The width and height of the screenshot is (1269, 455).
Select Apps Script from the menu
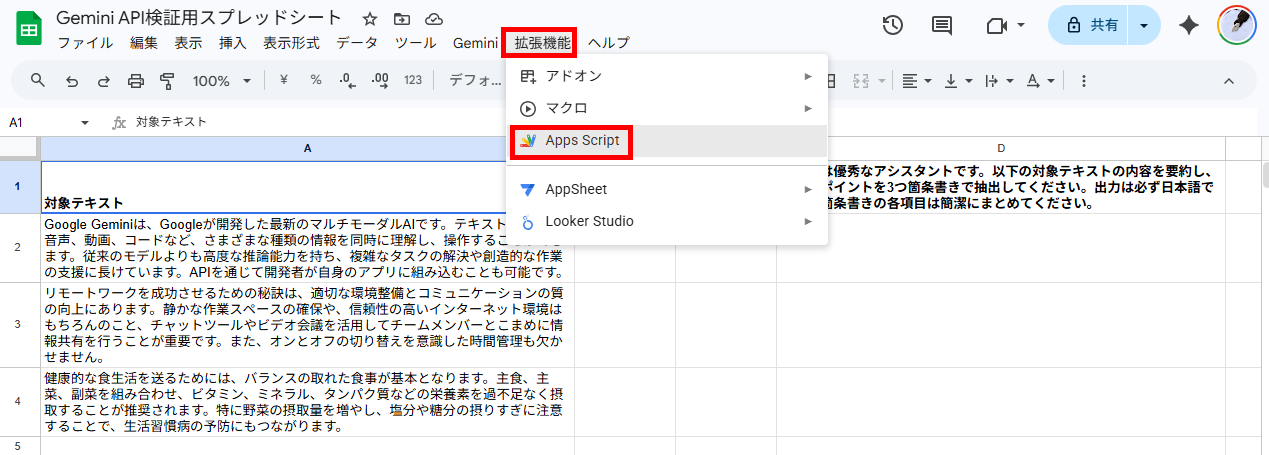(582, 141)
